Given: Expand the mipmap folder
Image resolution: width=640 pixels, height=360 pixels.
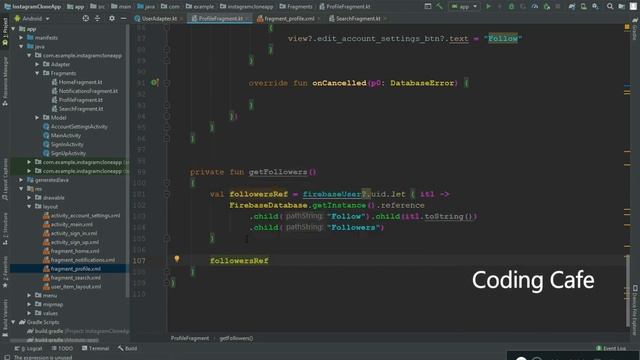Looking at the screenshot, I should [x=29, y=304].
